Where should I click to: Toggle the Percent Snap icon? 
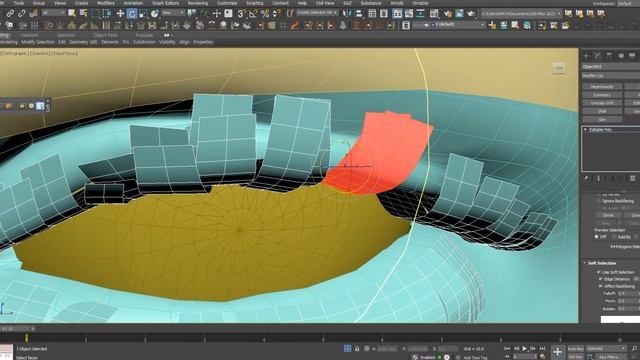(x=265, y=13)
